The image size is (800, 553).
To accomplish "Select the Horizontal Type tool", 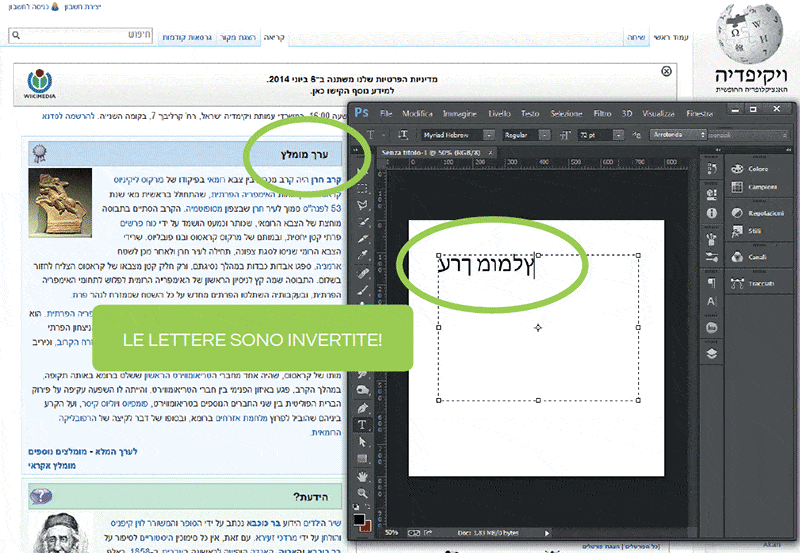I will [362, 425].
